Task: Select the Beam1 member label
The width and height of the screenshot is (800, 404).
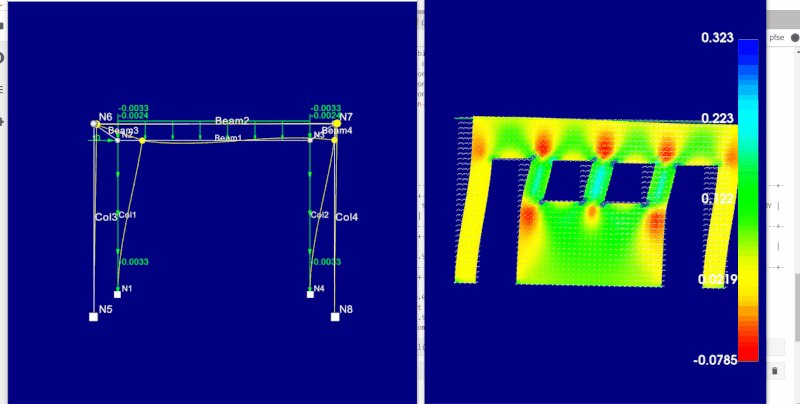Action: click(227, 138)
